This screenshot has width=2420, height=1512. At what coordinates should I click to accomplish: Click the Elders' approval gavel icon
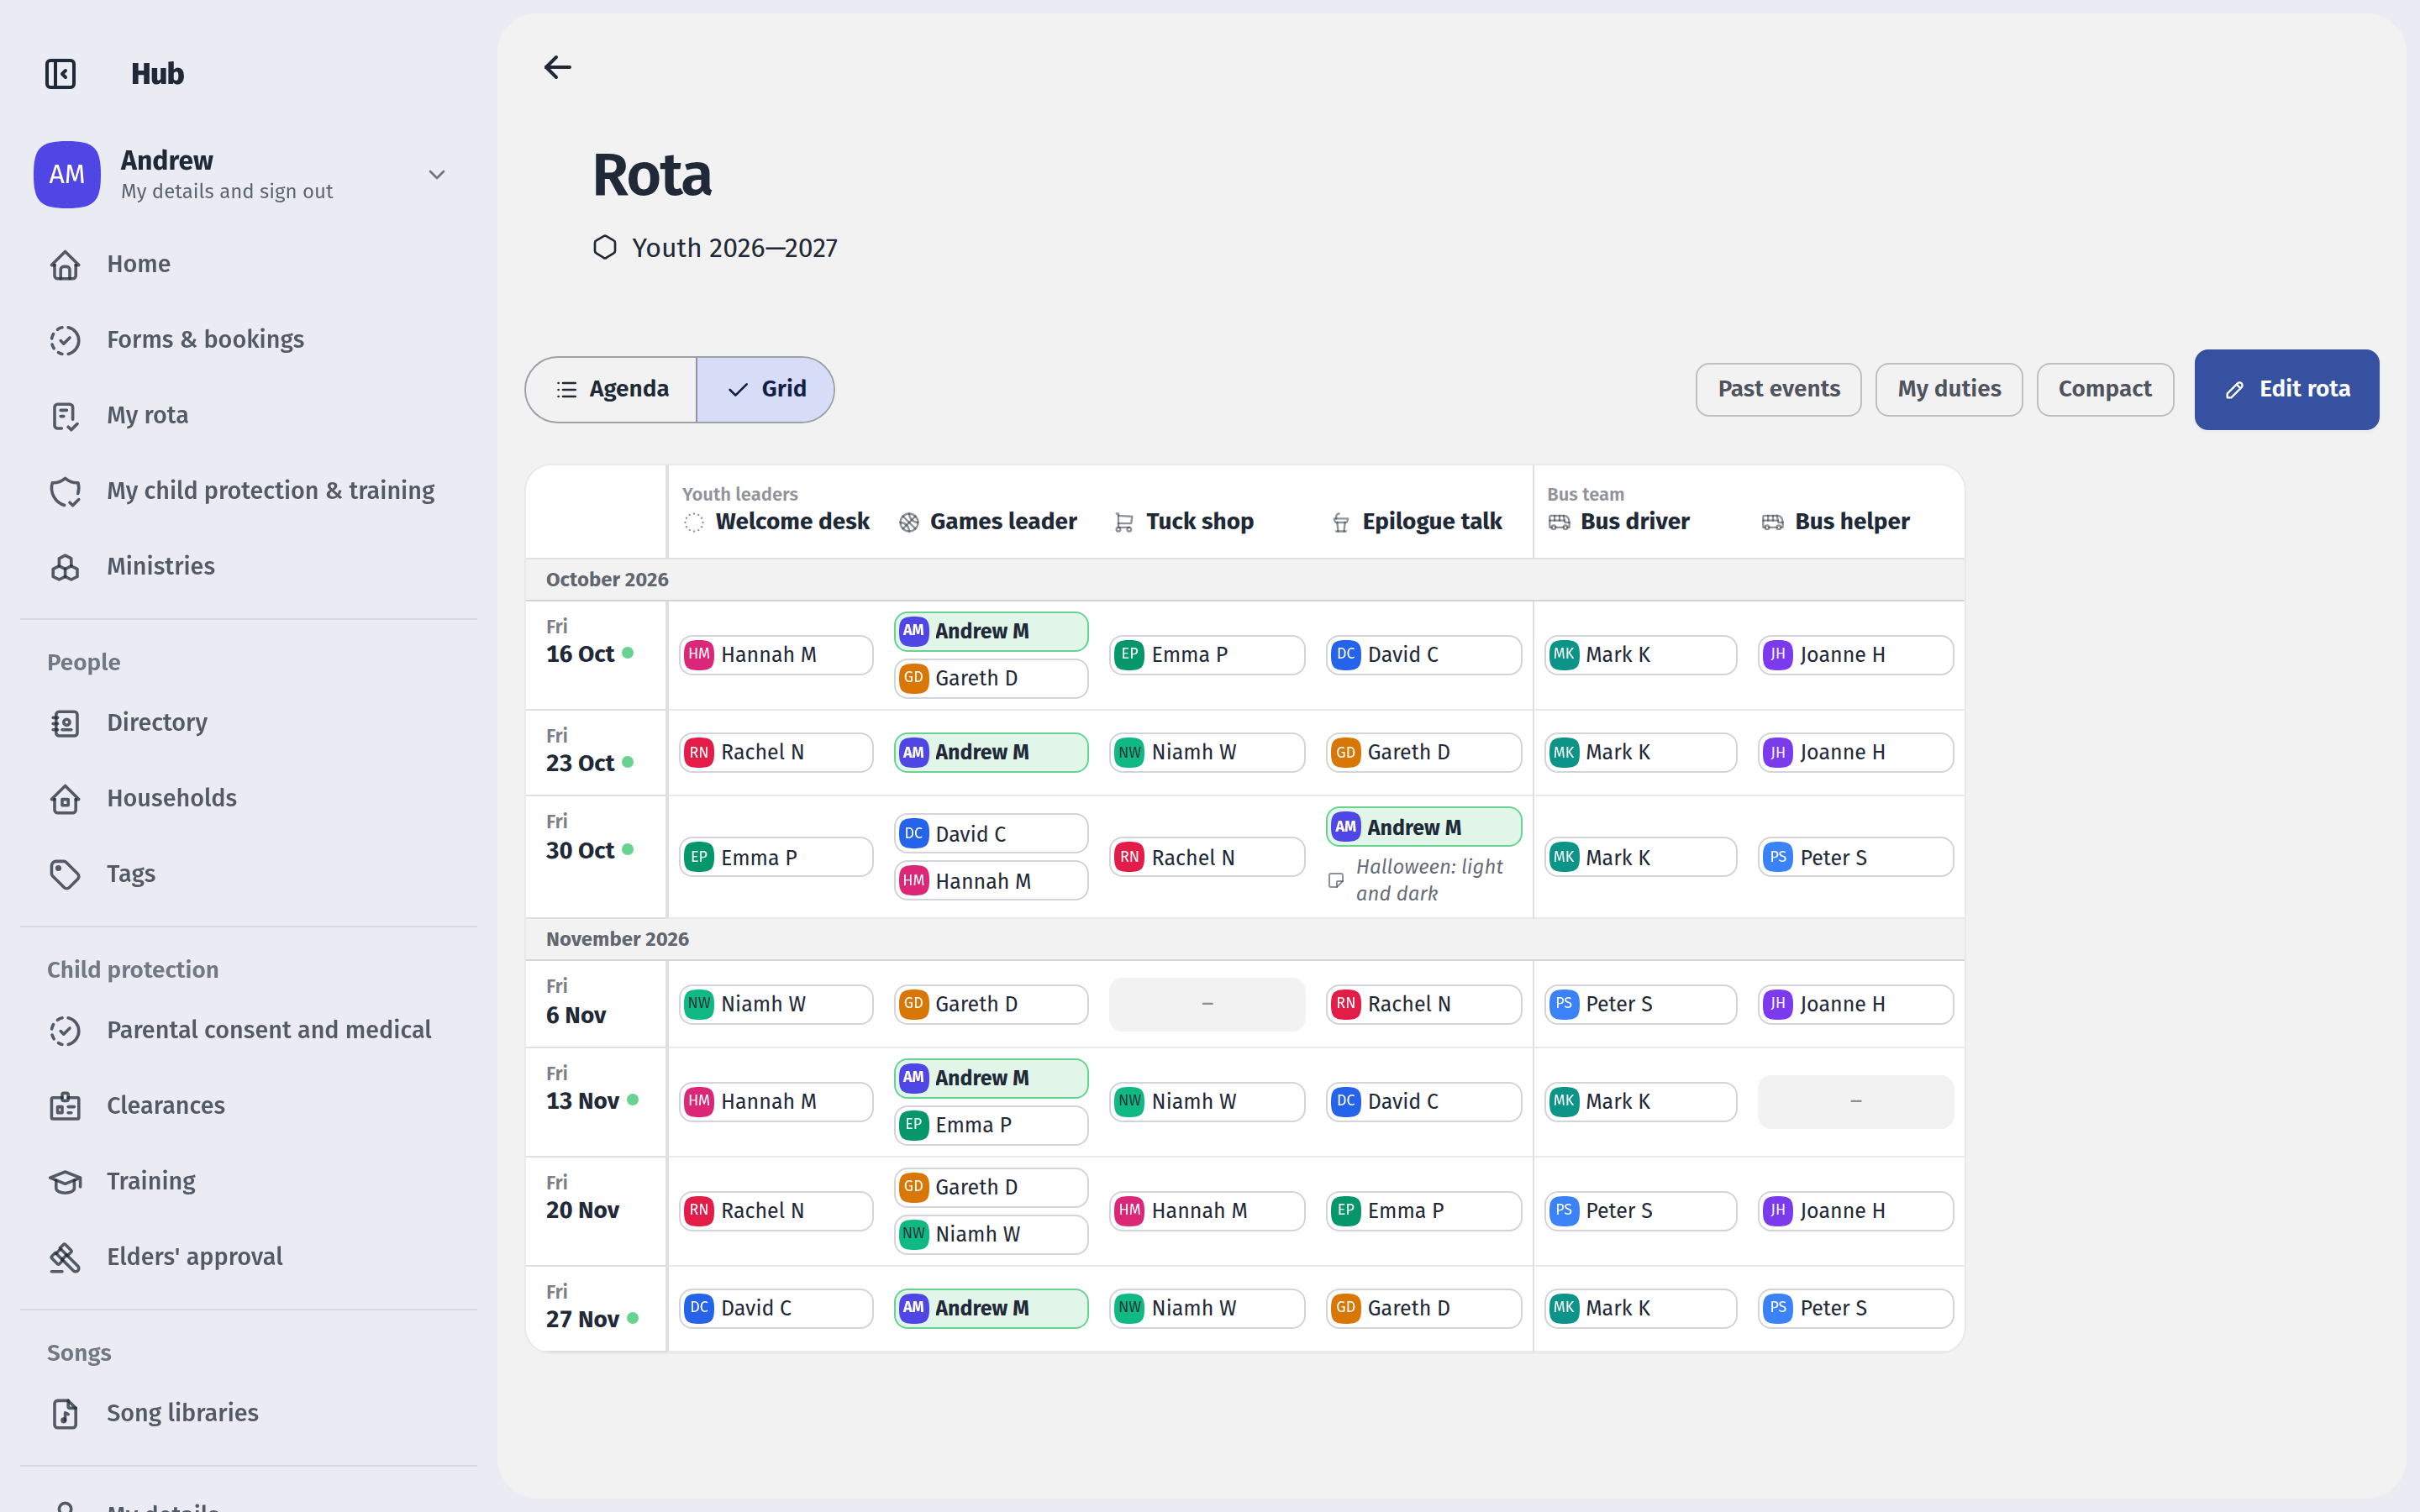click(x=65, y=1257)
